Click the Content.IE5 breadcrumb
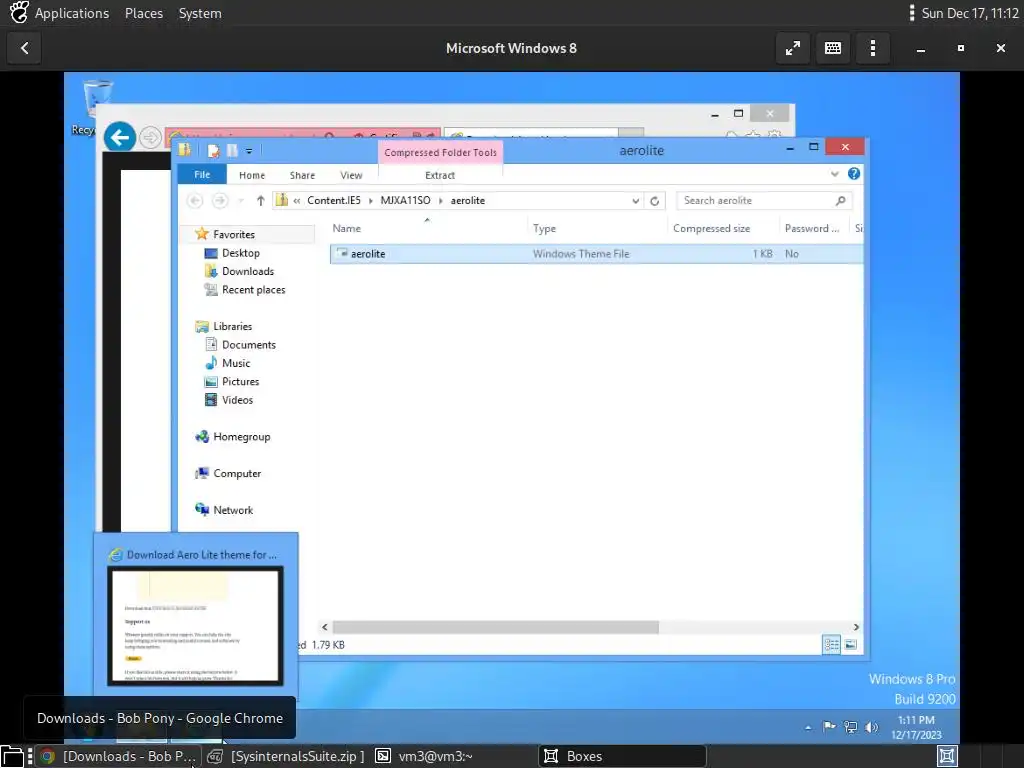This screenshot has width=1024, height=768. pyautogui.click(x=334, y=200)
